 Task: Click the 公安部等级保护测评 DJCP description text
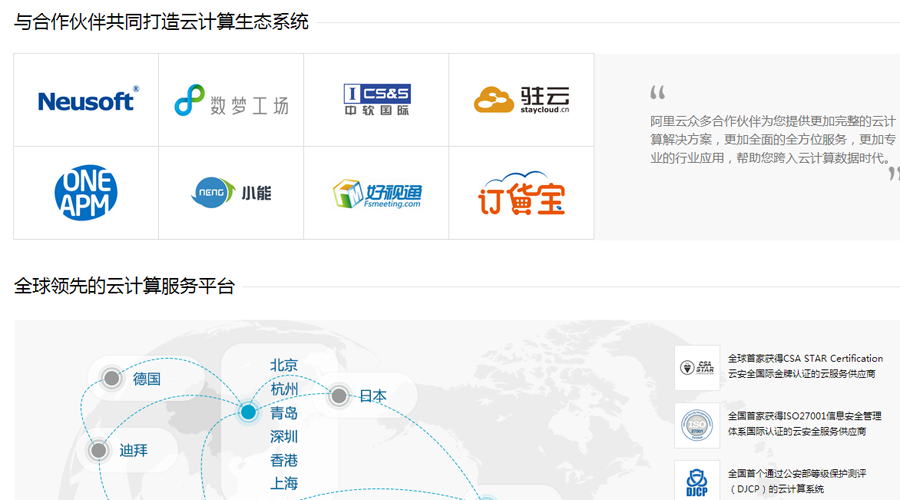coord(797,481)
